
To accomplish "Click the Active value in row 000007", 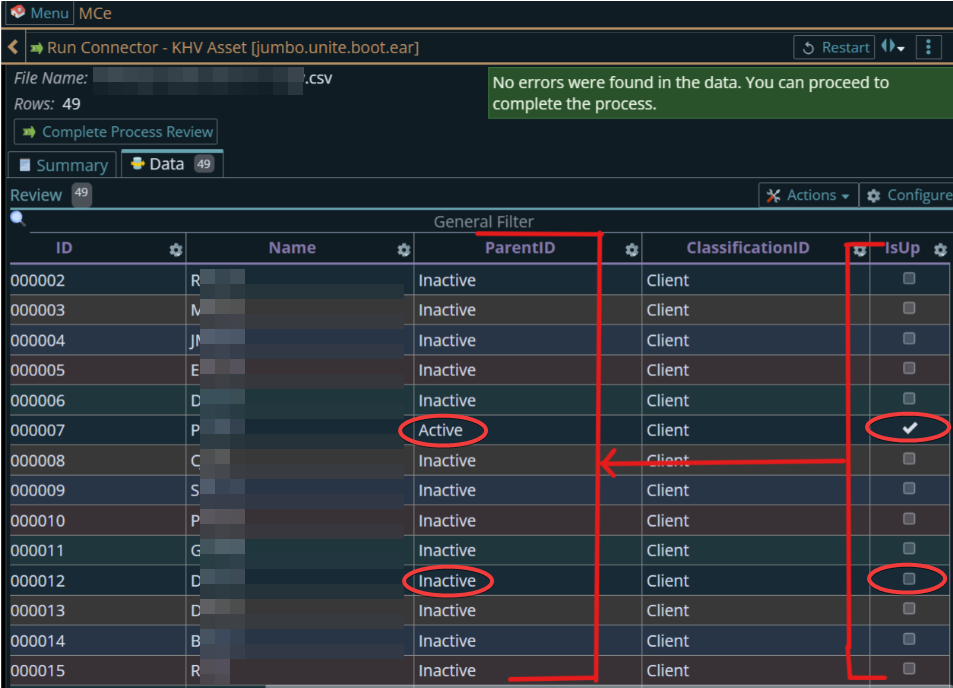I will pos(441,430).
